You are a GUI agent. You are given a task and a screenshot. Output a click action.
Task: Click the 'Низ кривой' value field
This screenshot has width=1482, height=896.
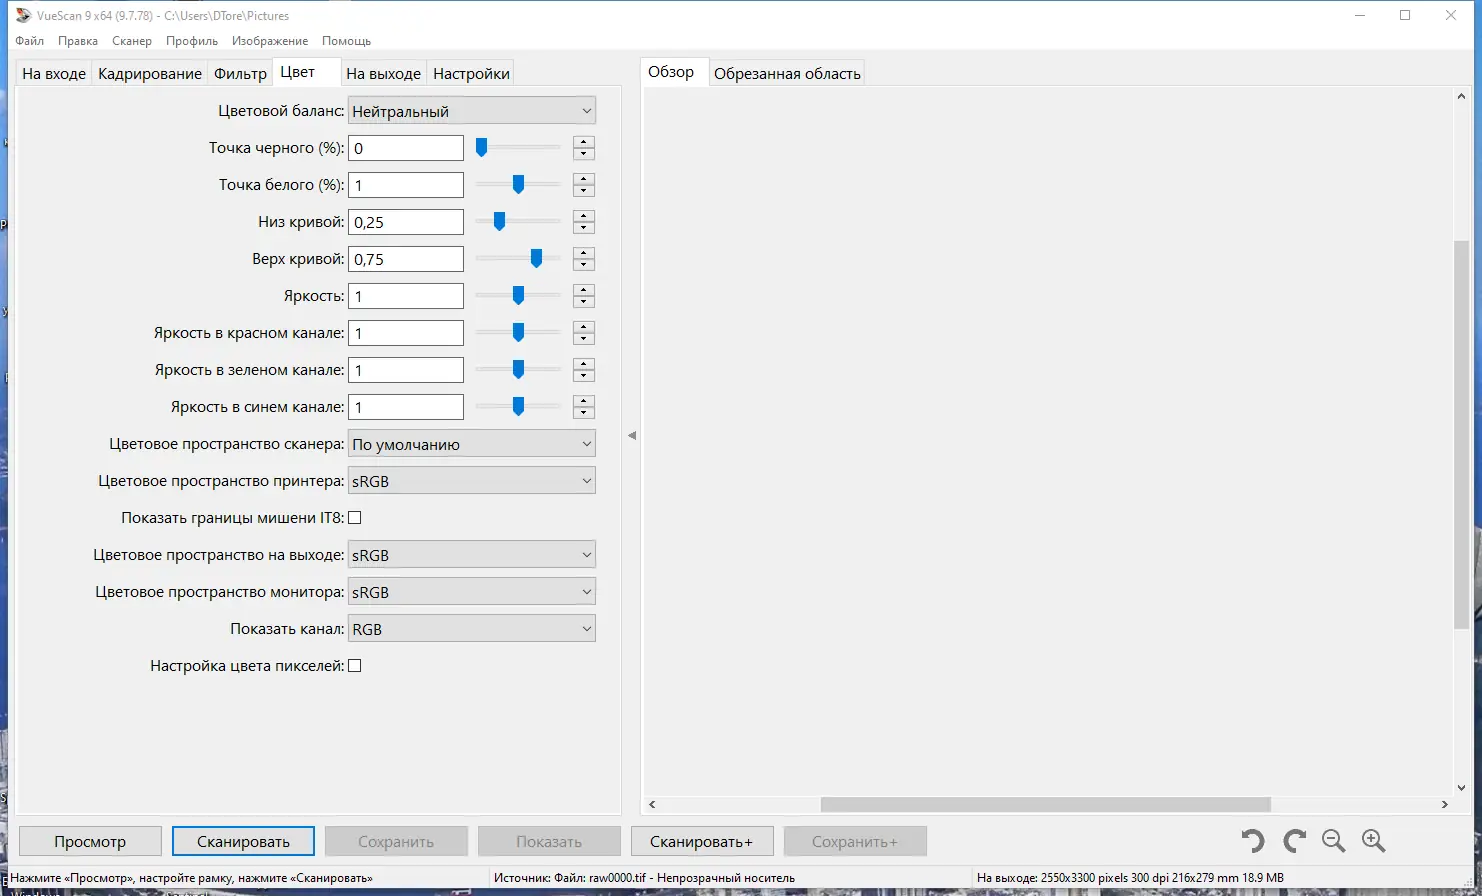(405, 222)
